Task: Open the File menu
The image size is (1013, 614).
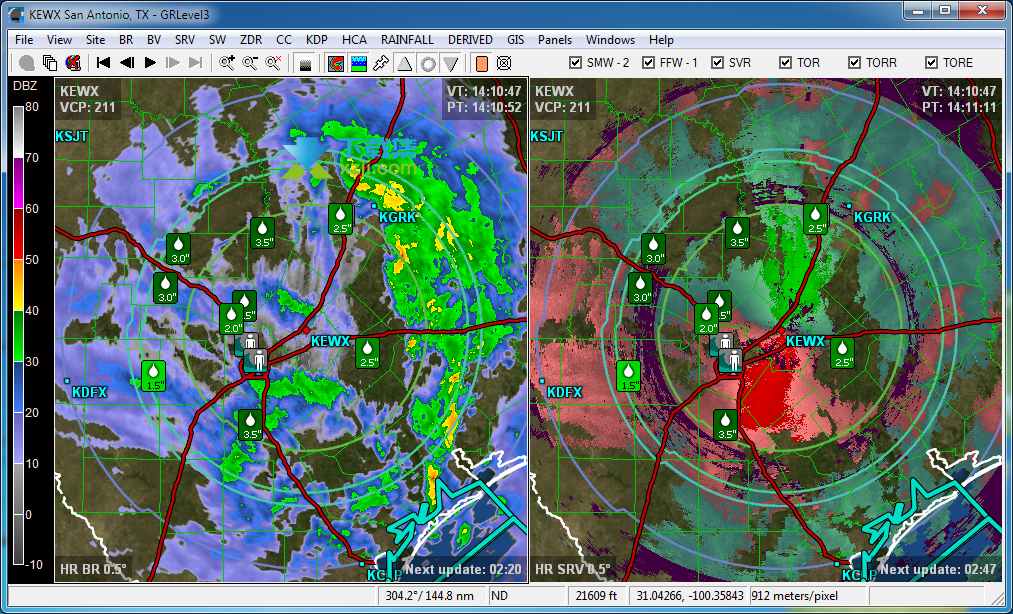Action: pyautogui.click(x=24, y=39)
